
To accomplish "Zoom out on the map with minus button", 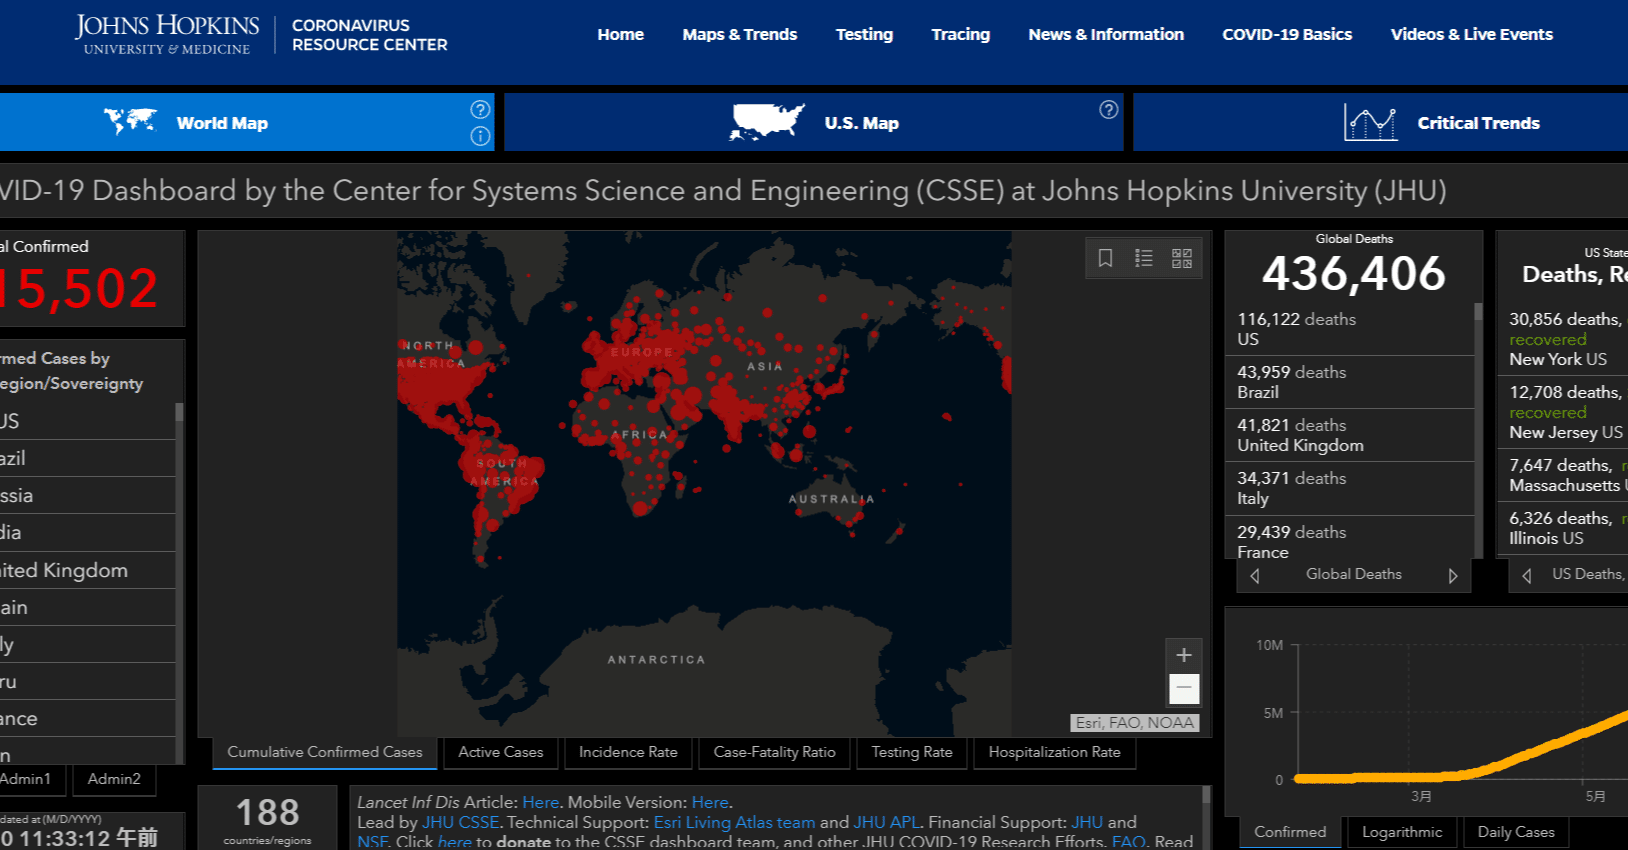I will [1184, 688].
